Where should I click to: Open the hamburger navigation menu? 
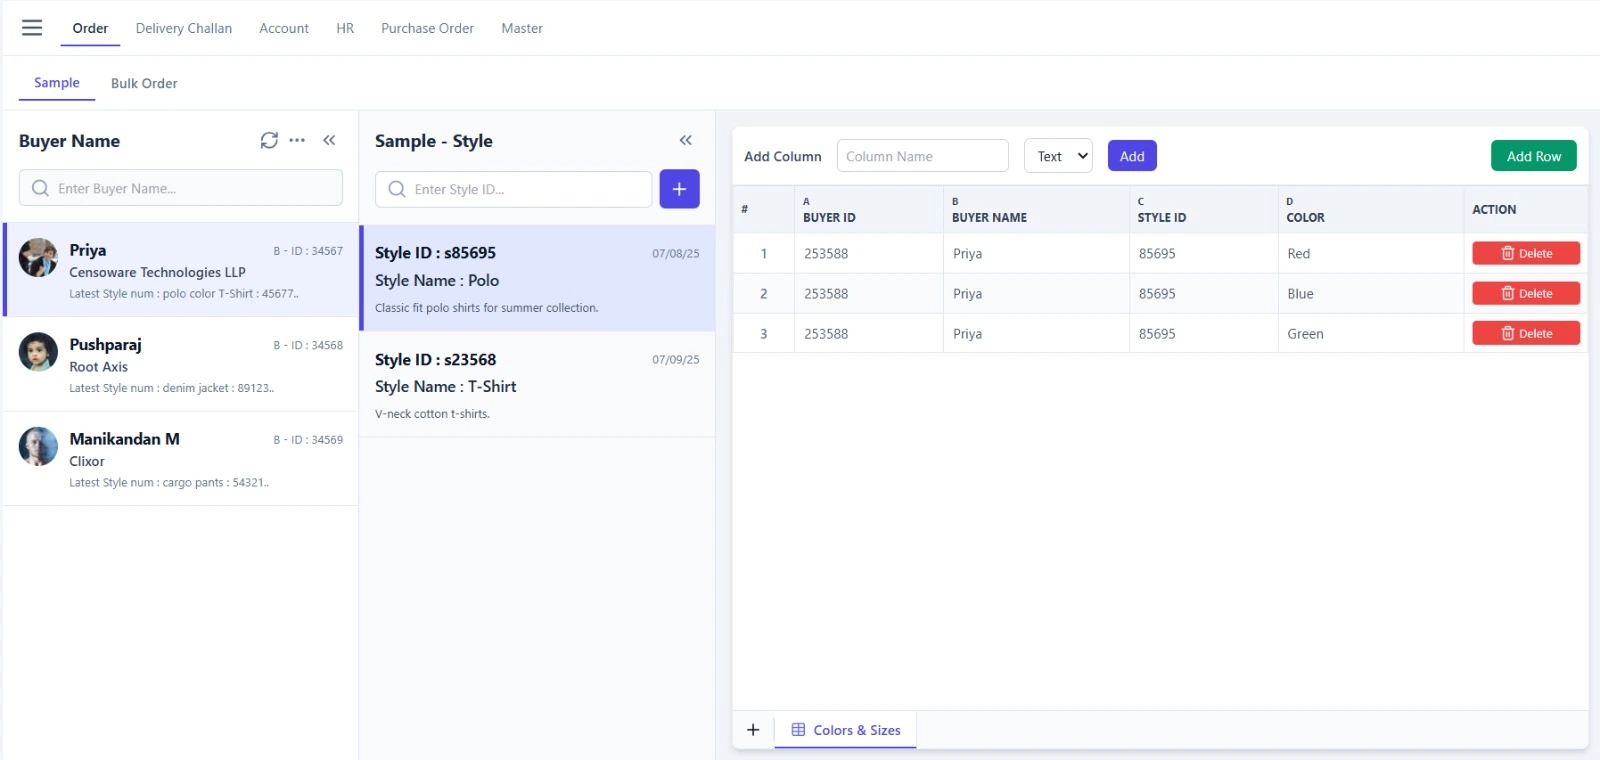tap(32, 28)
